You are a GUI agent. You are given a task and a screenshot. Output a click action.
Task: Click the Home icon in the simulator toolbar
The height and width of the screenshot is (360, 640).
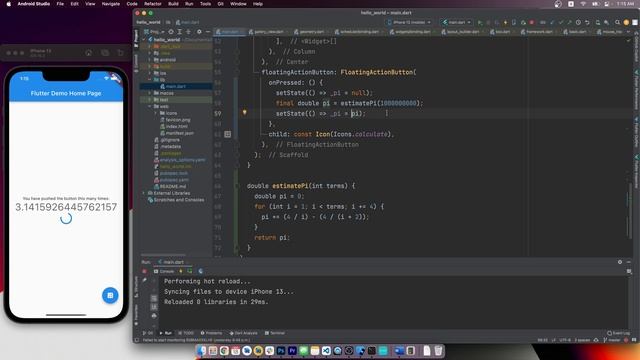point(89,53)
